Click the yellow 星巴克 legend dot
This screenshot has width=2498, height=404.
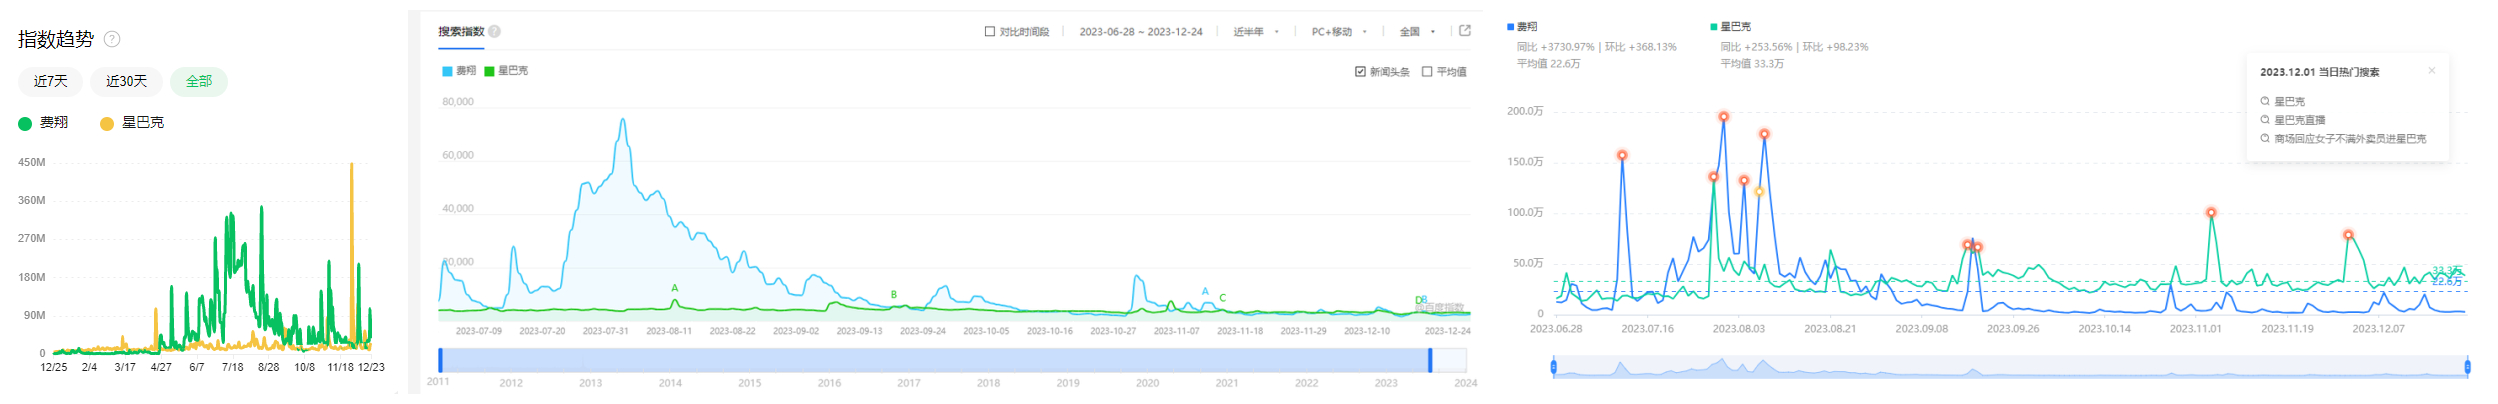[x=106, y=123]
